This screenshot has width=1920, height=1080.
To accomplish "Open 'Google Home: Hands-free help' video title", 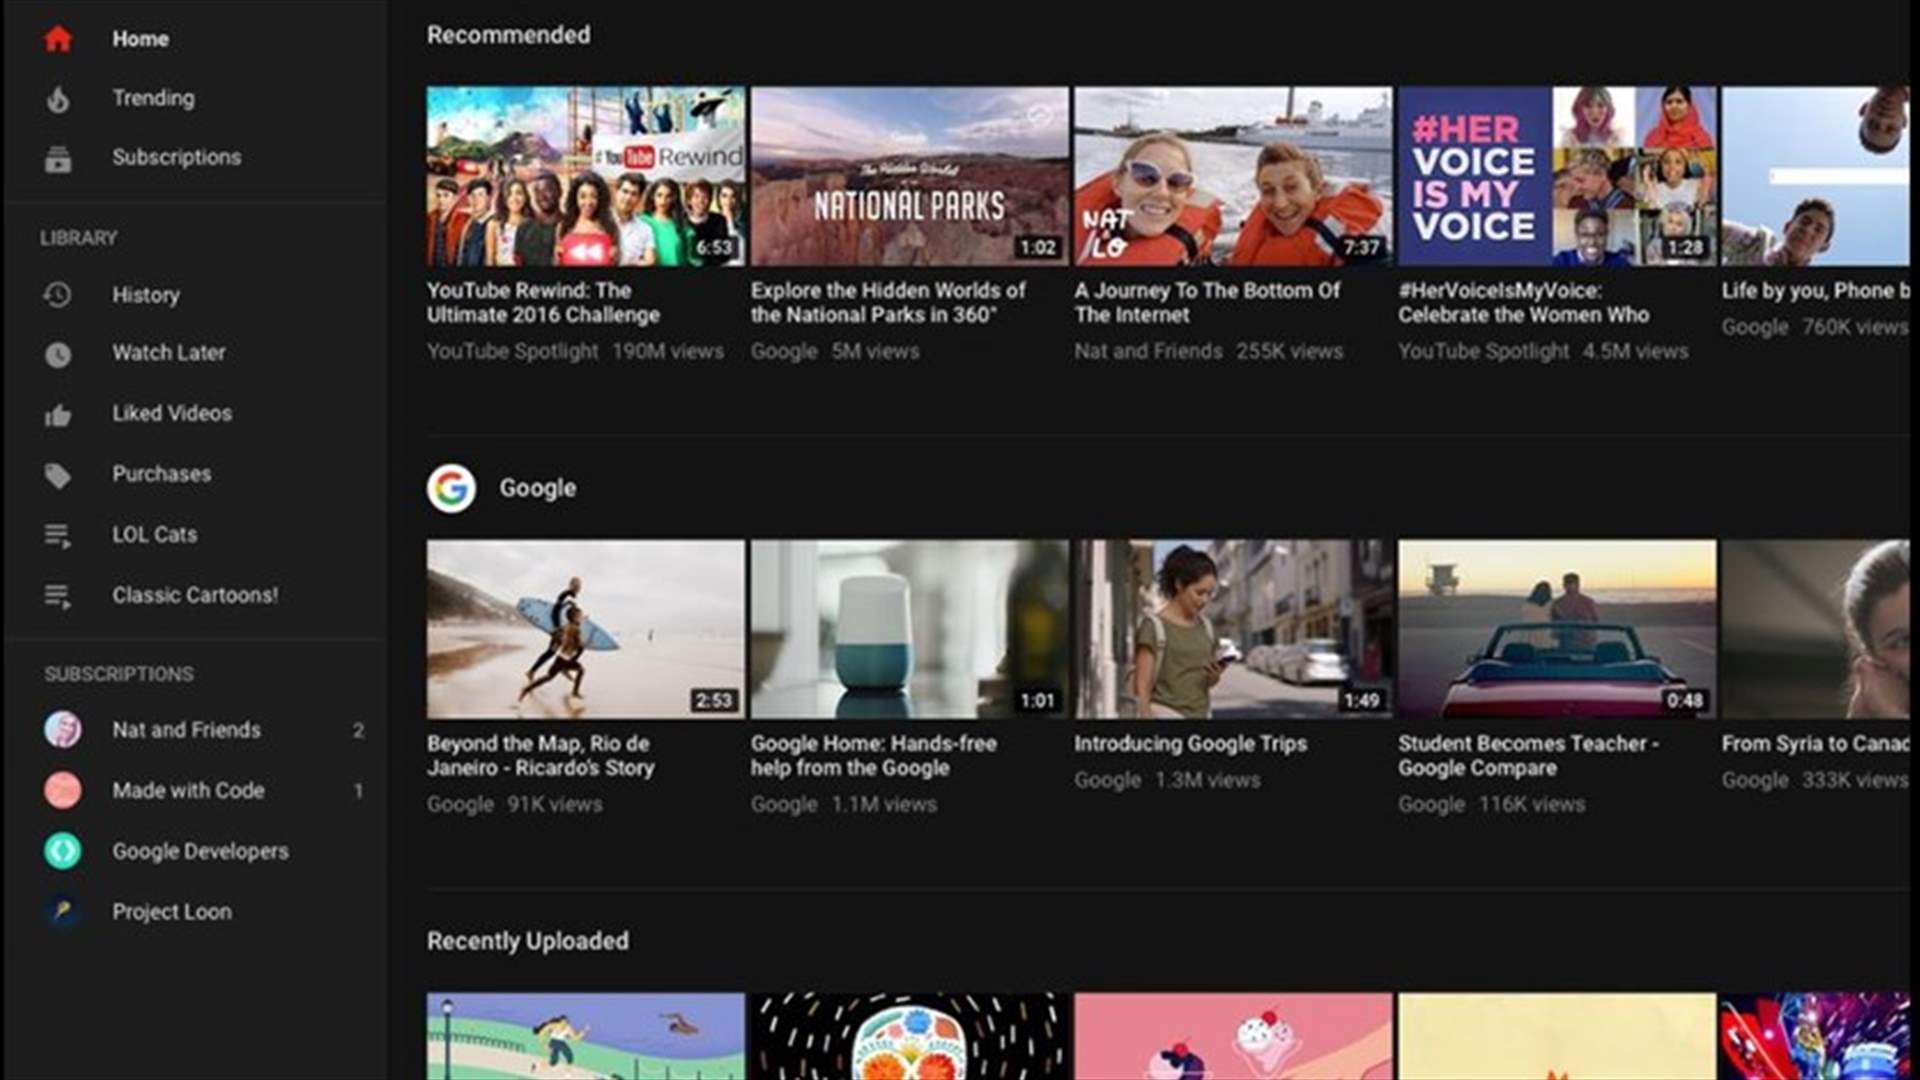I will 873,756.
